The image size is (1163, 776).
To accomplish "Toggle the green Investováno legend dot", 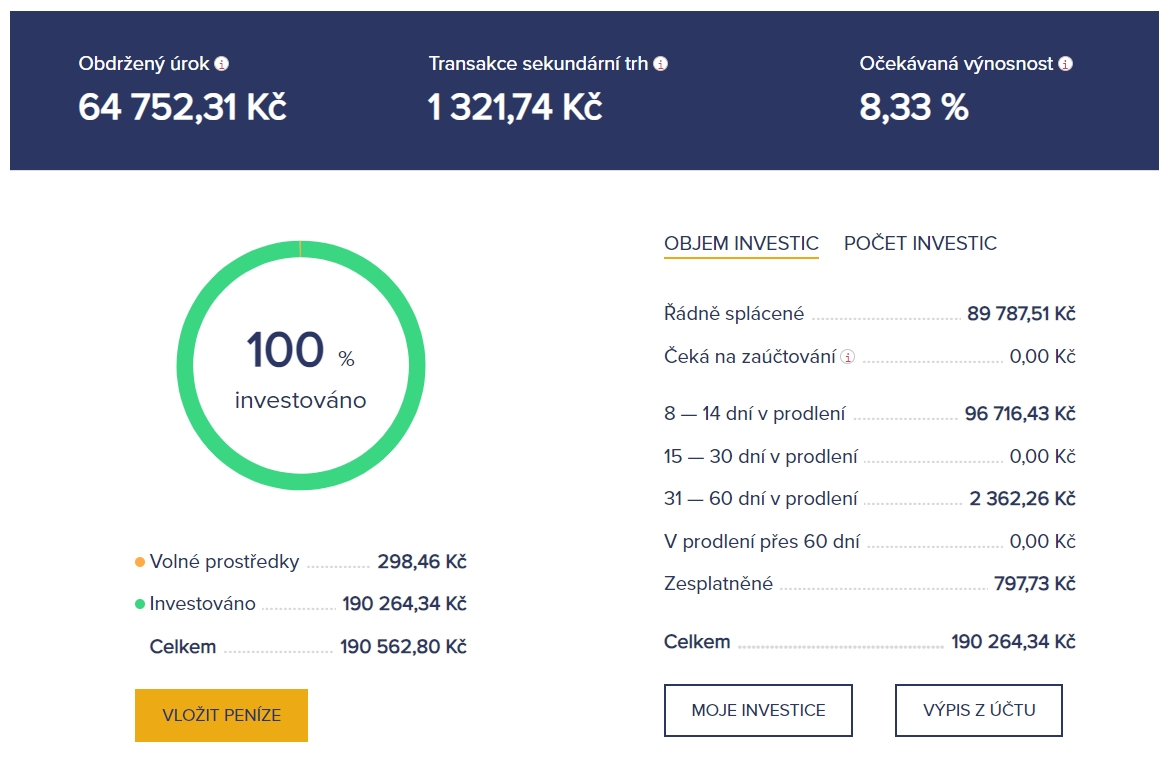I will tap(141, 604).
